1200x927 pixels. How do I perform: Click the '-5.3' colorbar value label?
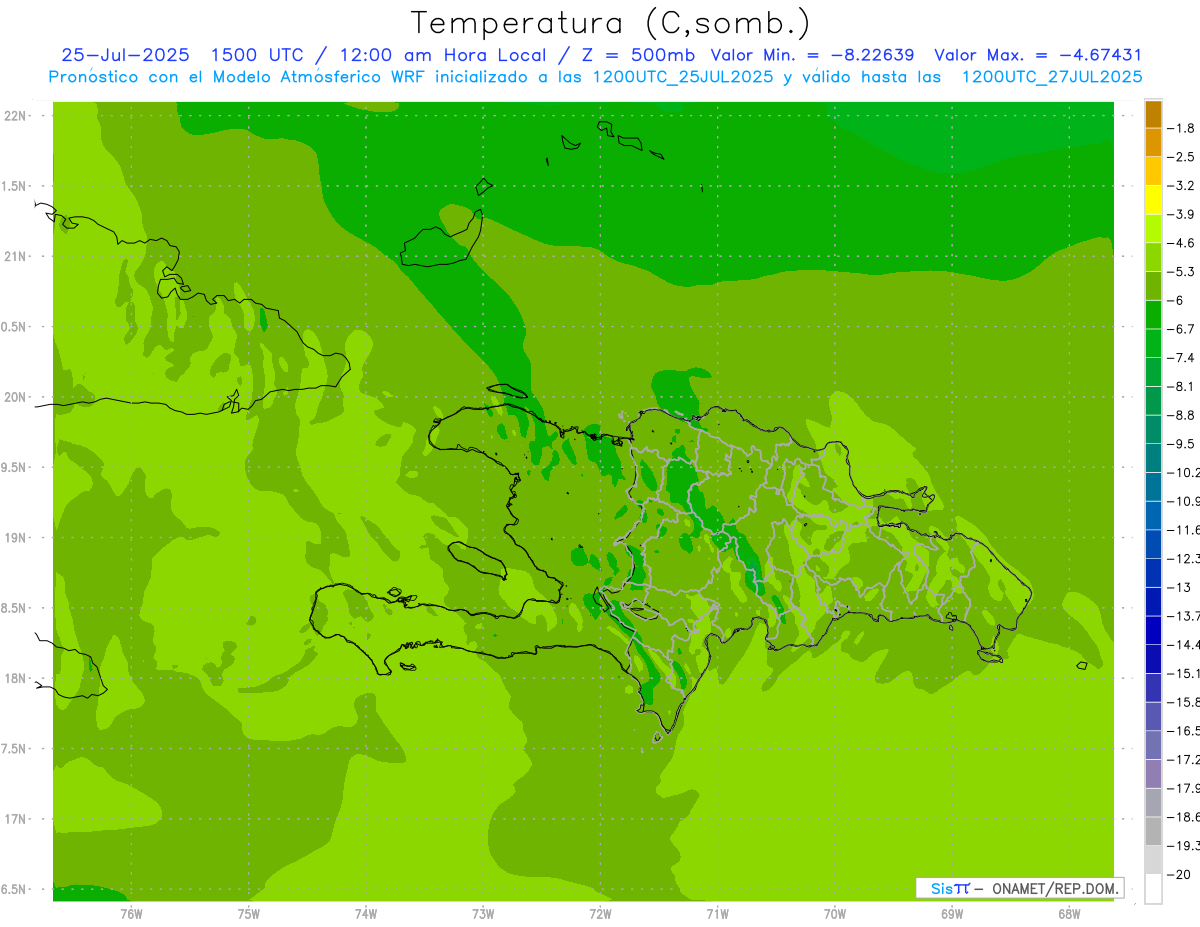tap(1181, 272)
